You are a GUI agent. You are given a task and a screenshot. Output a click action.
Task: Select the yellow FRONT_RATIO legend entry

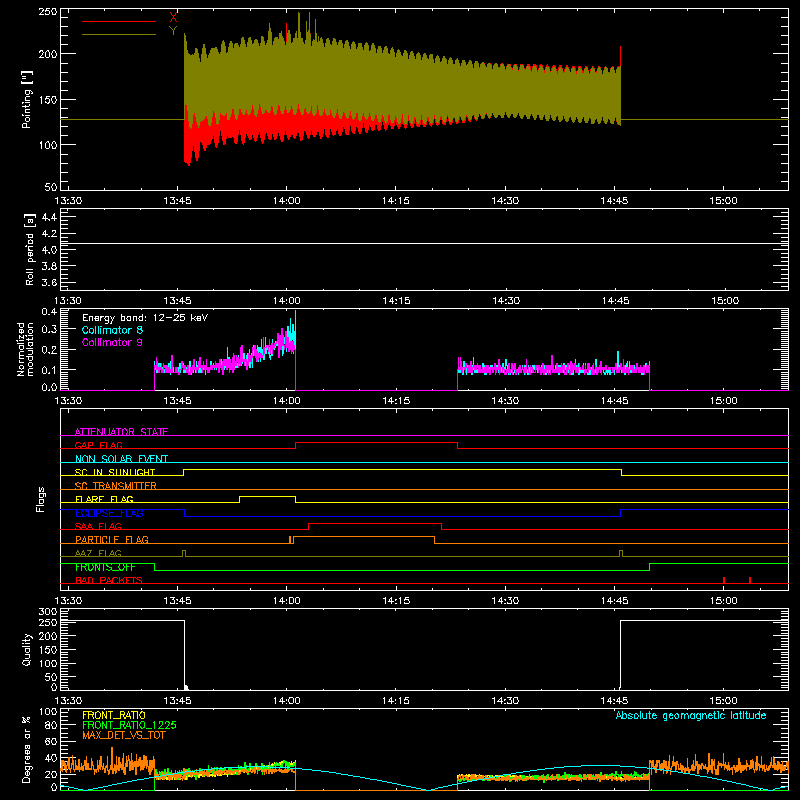114,715
